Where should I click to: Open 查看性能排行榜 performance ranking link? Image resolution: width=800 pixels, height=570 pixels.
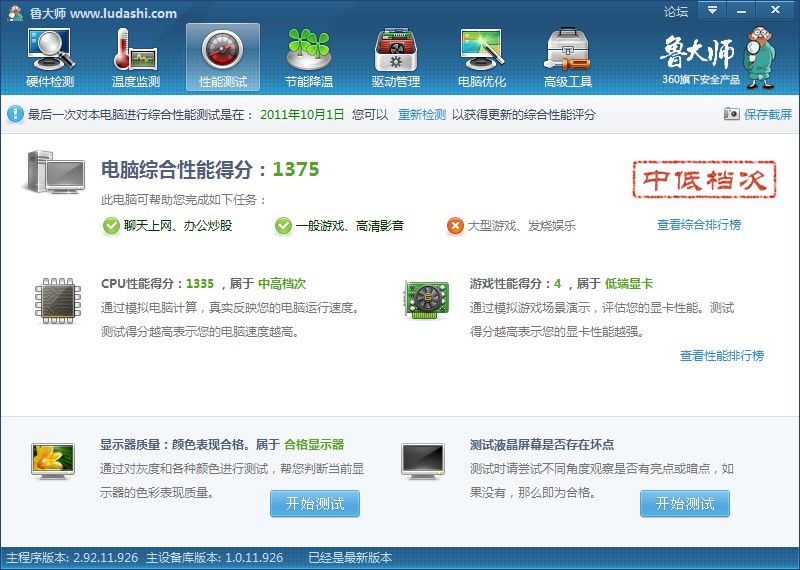coord(722,356)
